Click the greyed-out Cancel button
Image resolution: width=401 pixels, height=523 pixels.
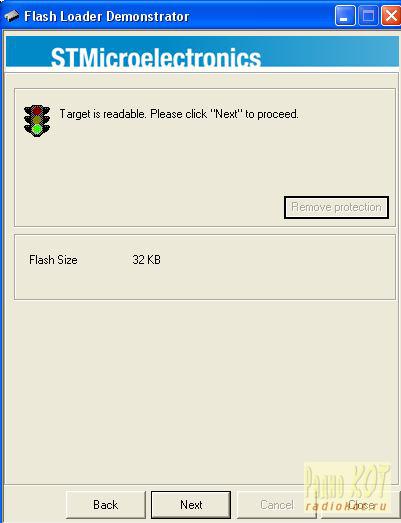click(x=277, y=505)
